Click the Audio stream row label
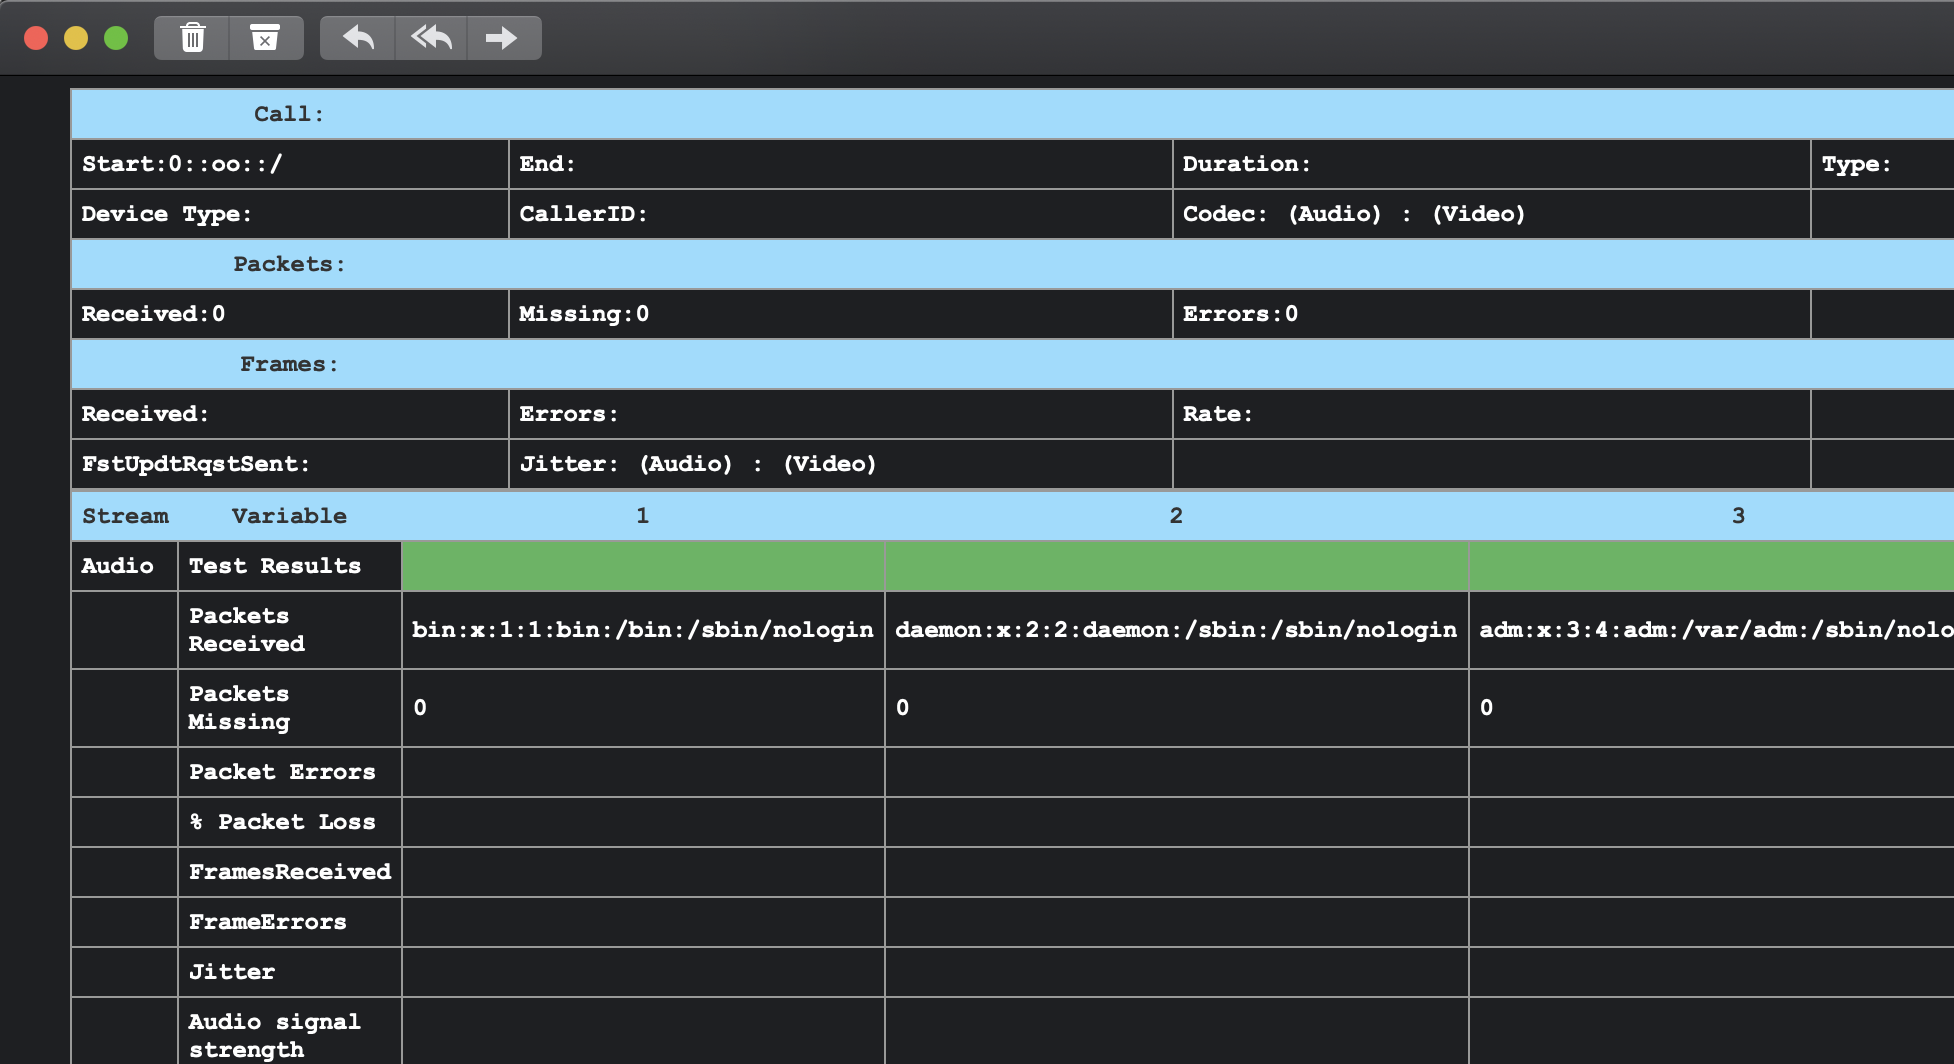This screenshot has height=1064, width=1954. click(118, 566)
